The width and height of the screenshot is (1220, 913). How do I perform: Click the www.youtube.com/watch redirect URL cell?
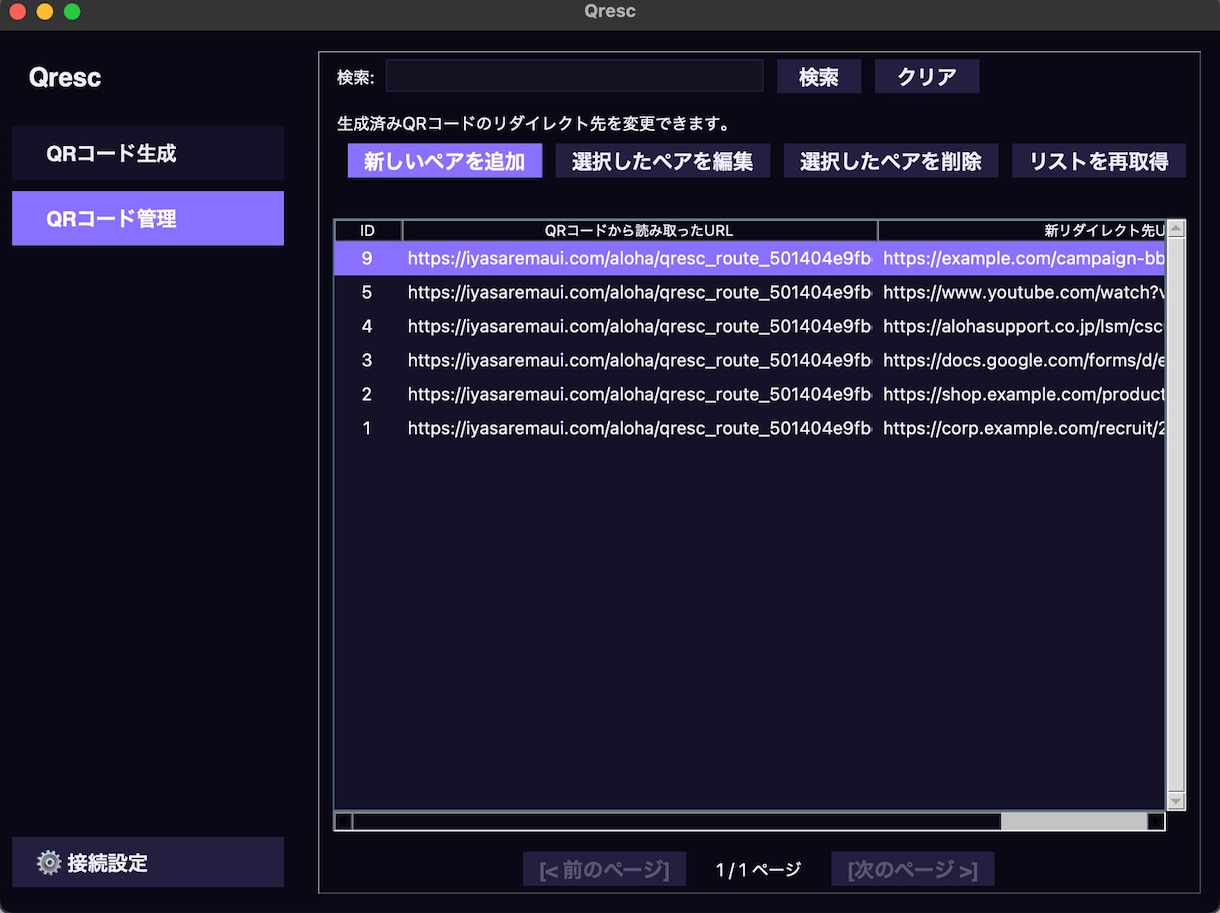click(x=1022, y=292)
